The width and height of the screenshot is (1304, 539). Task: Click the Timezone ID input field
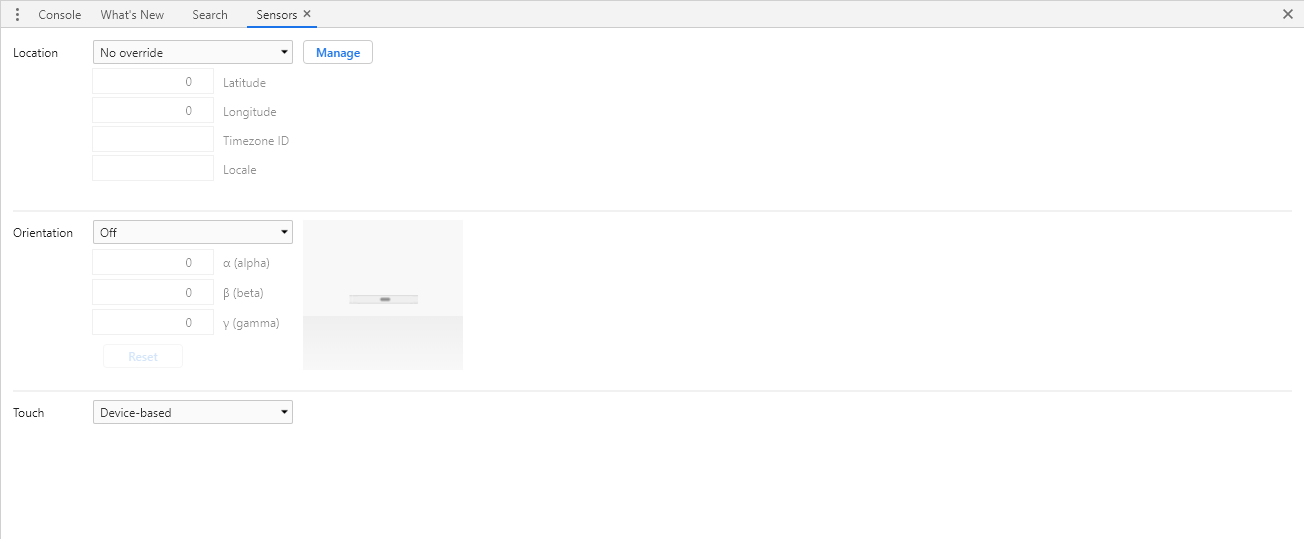(153, 140)
